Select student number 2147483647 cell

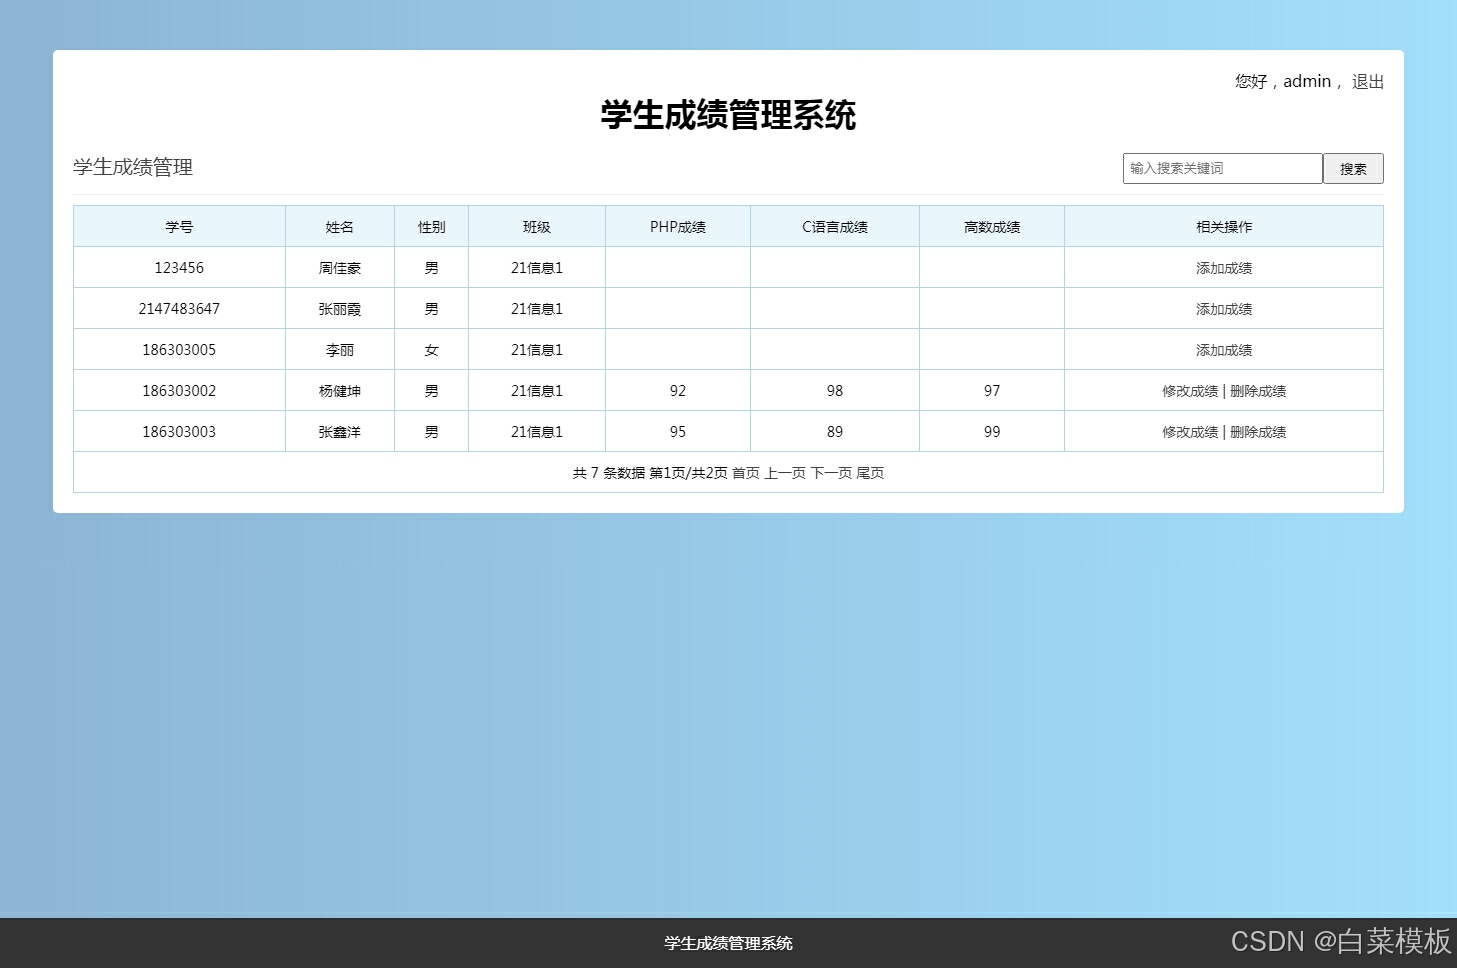tap(179, 309)
